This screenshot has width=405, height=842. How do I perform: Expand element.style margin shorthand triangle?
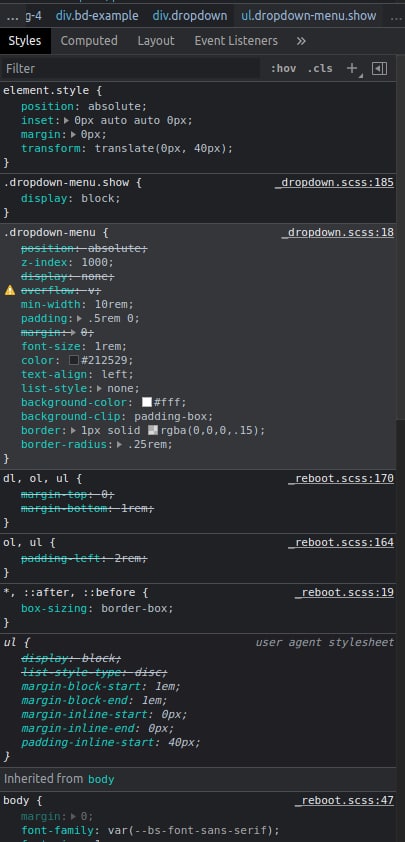point(74,134)
